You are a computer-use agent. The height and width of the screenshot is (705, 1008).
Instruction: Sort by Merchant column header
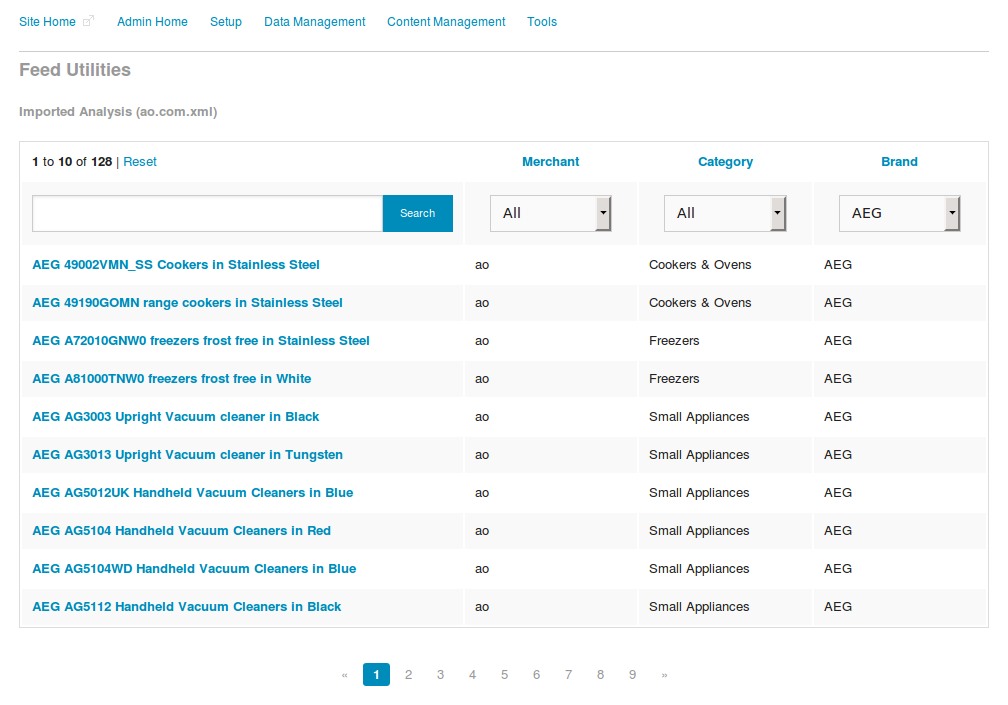[x=550, y=162]
